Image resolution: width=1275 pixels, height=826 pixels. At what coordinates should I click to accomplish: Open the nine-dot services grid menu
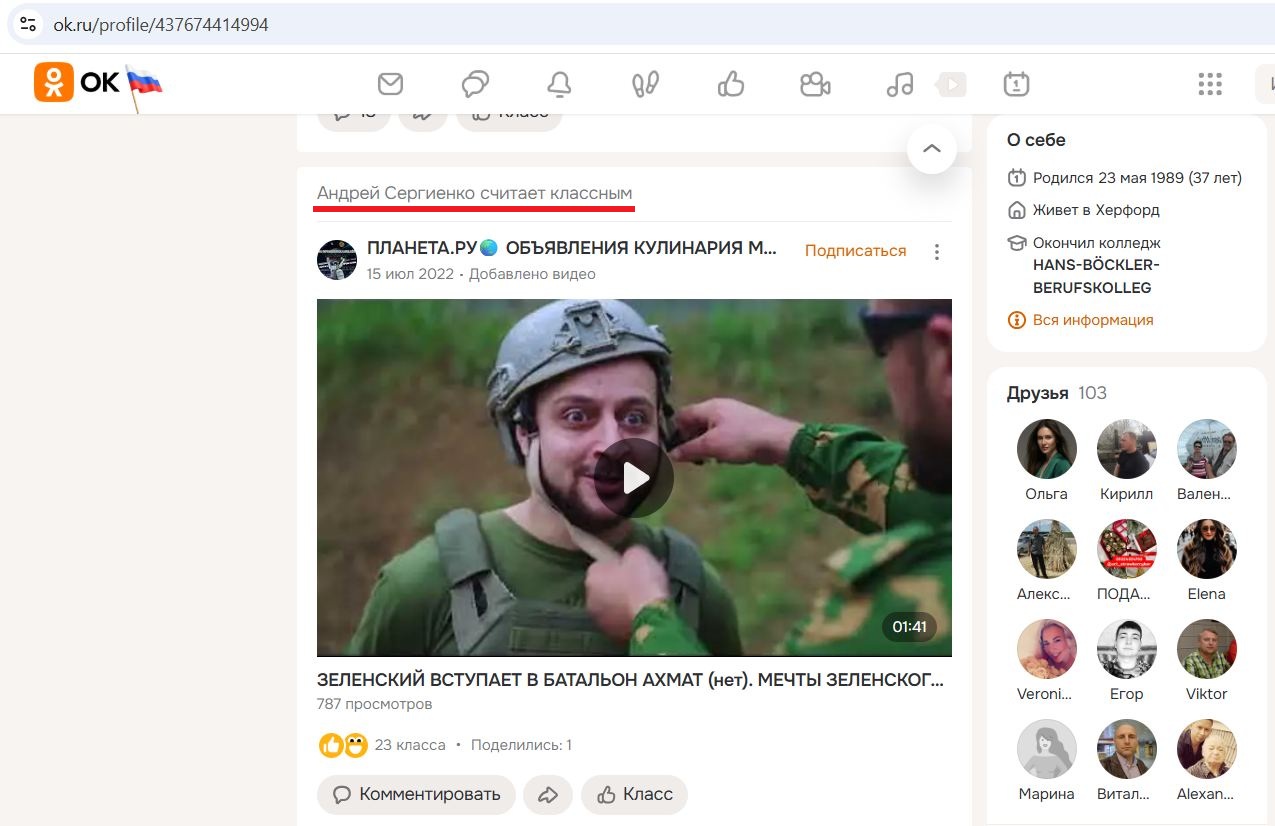click(1210, 84)
